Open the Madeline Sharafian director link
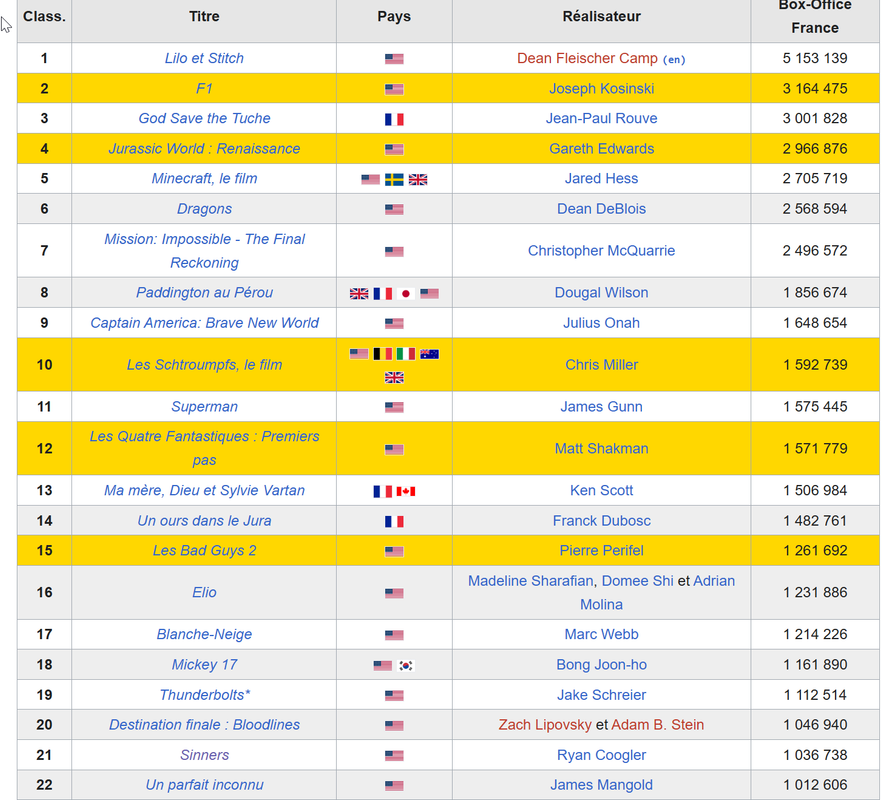The height and width of the screenshot is (800, 884). [x=531, y=581]
